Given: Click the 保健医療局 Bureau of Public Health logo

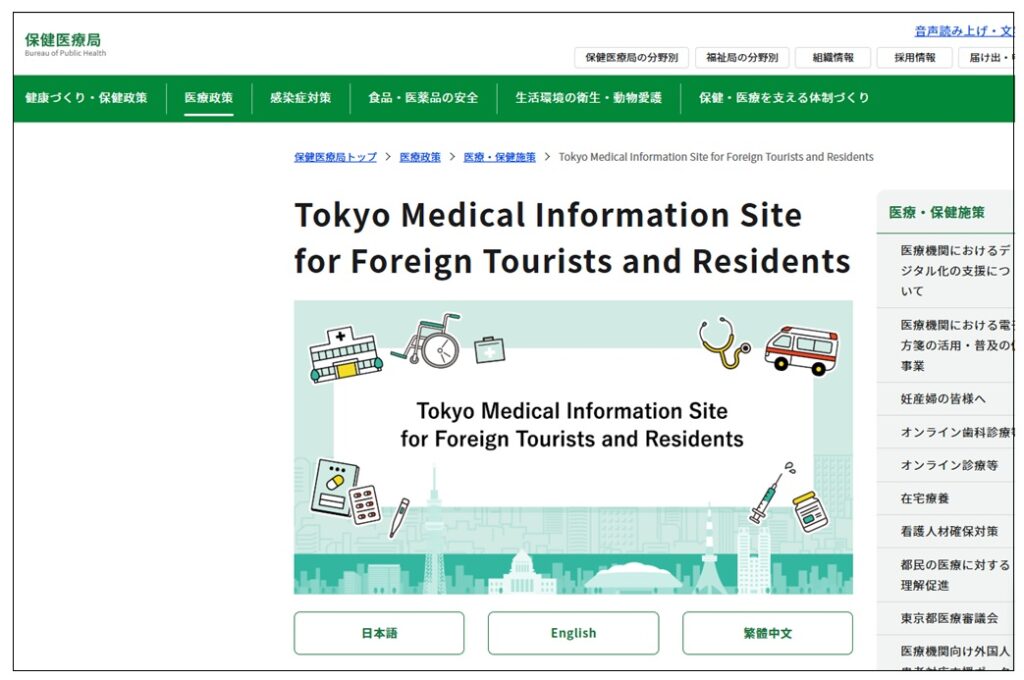Looking at the screenshot, I should (x=65, y=44).
